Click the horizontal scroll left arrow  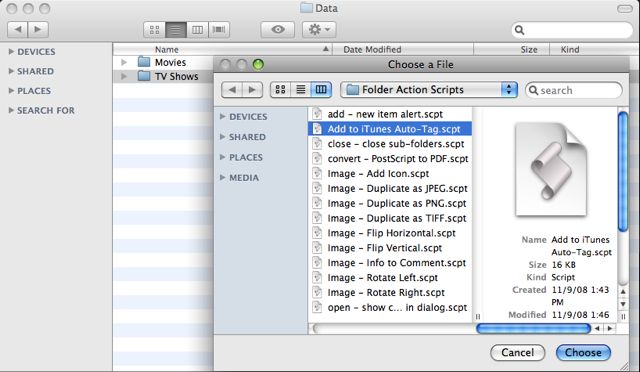click(x=597, y=328)
